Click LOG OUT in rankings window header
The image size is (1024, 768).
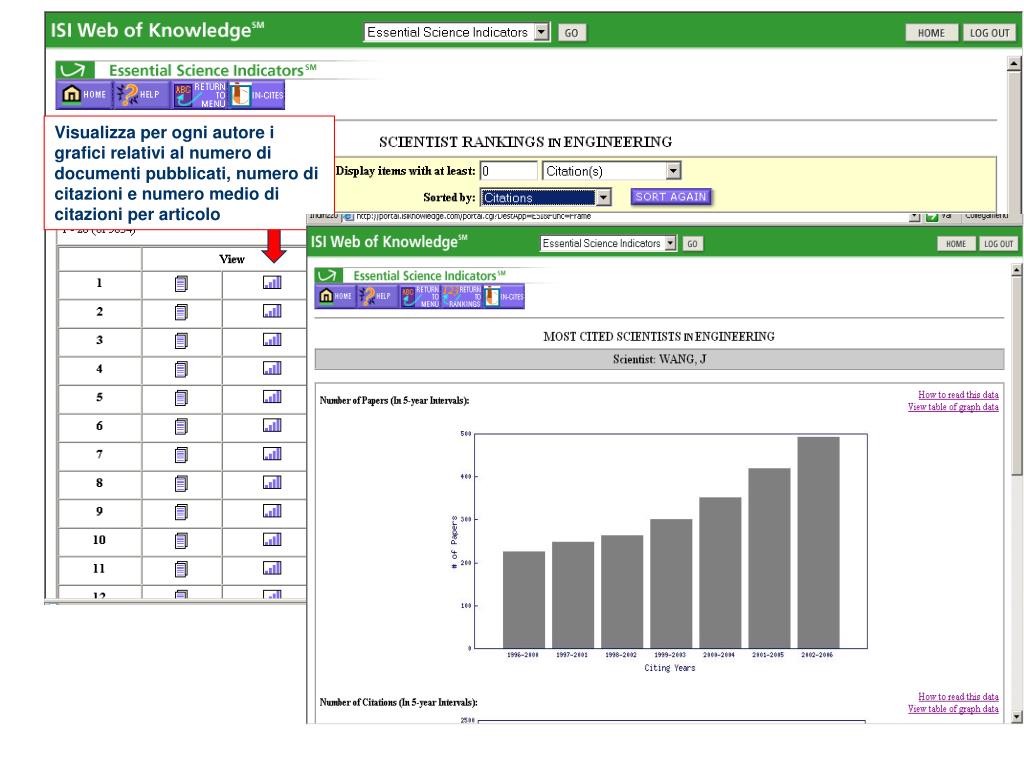989,33
